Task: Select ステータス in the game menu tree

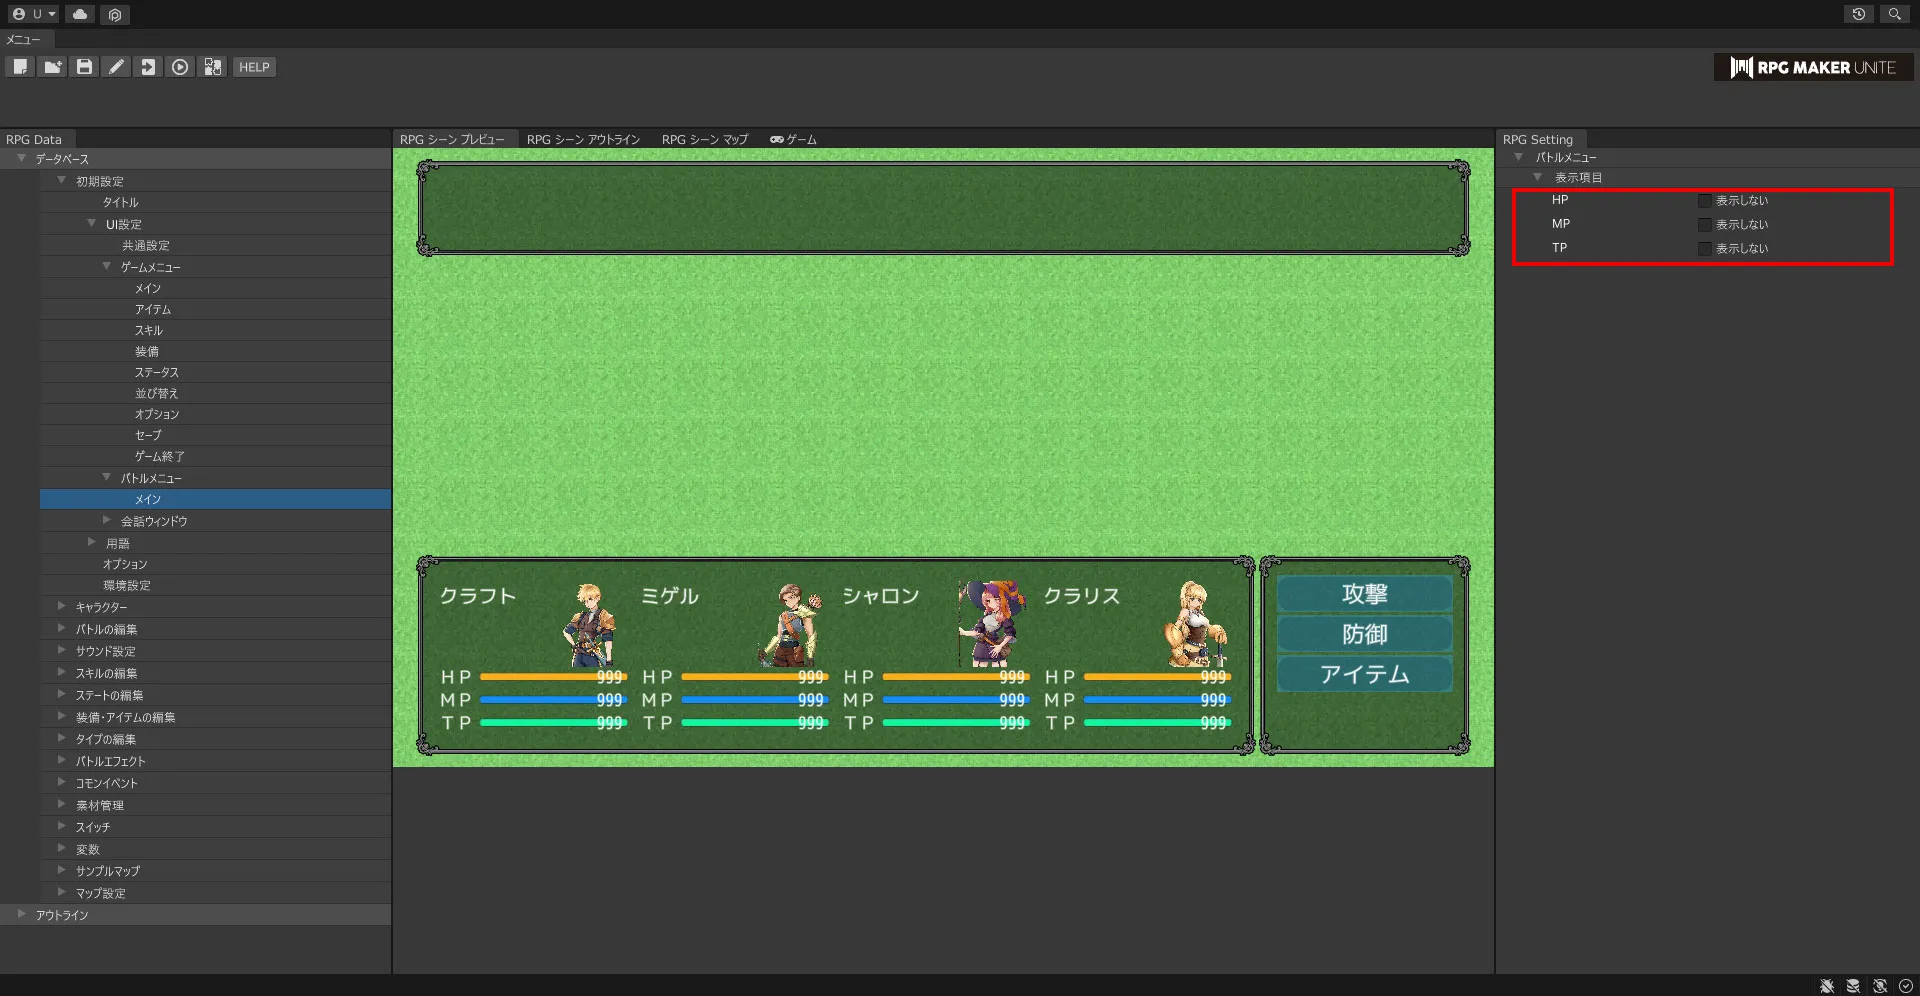Action: (x=157, y=372)
